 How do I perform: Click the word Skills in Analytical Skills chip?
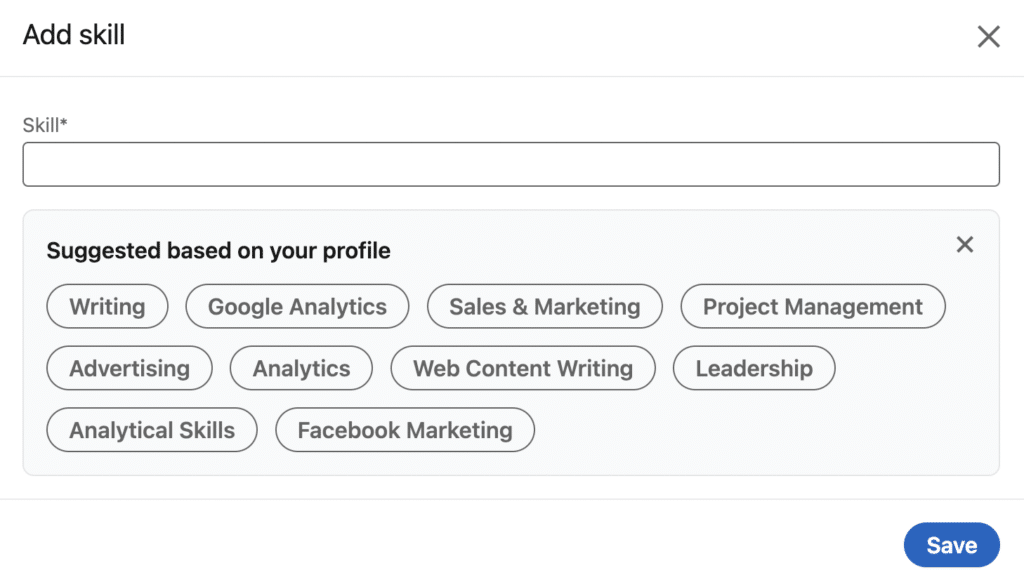(203, 431)
